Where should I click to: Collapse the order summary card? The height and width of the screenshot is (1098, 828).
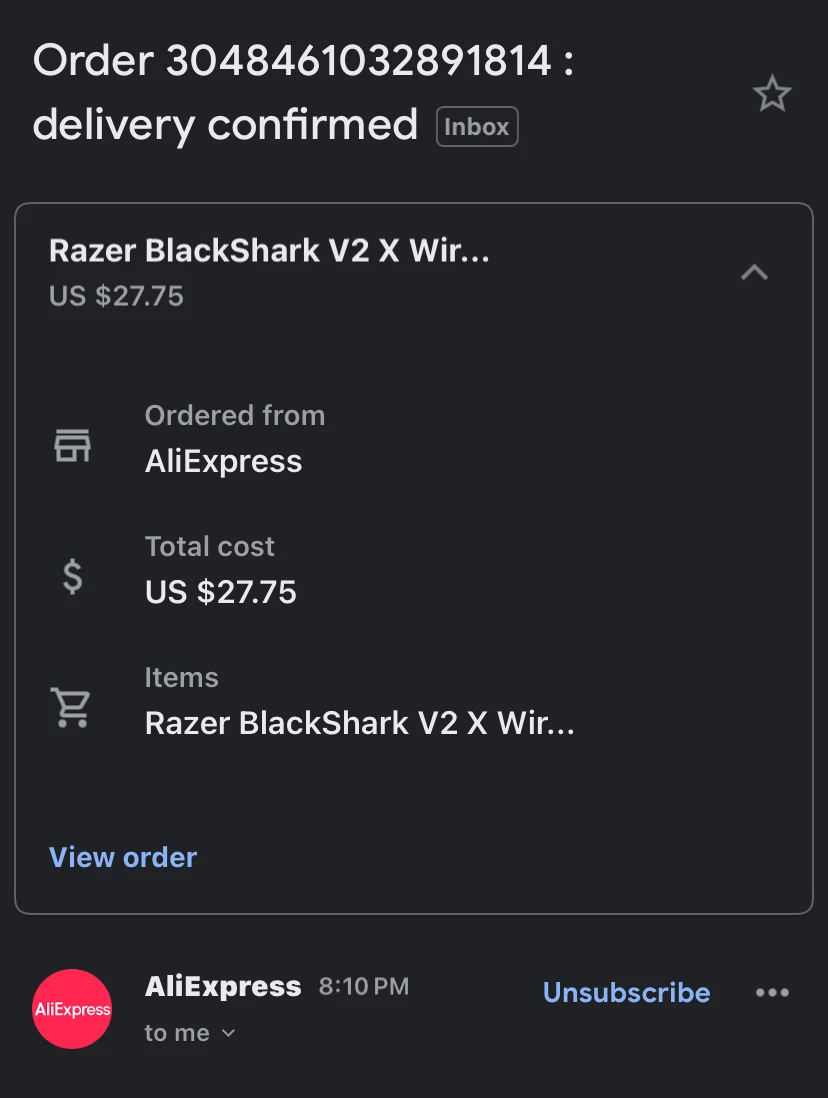(x=754, y=272)
